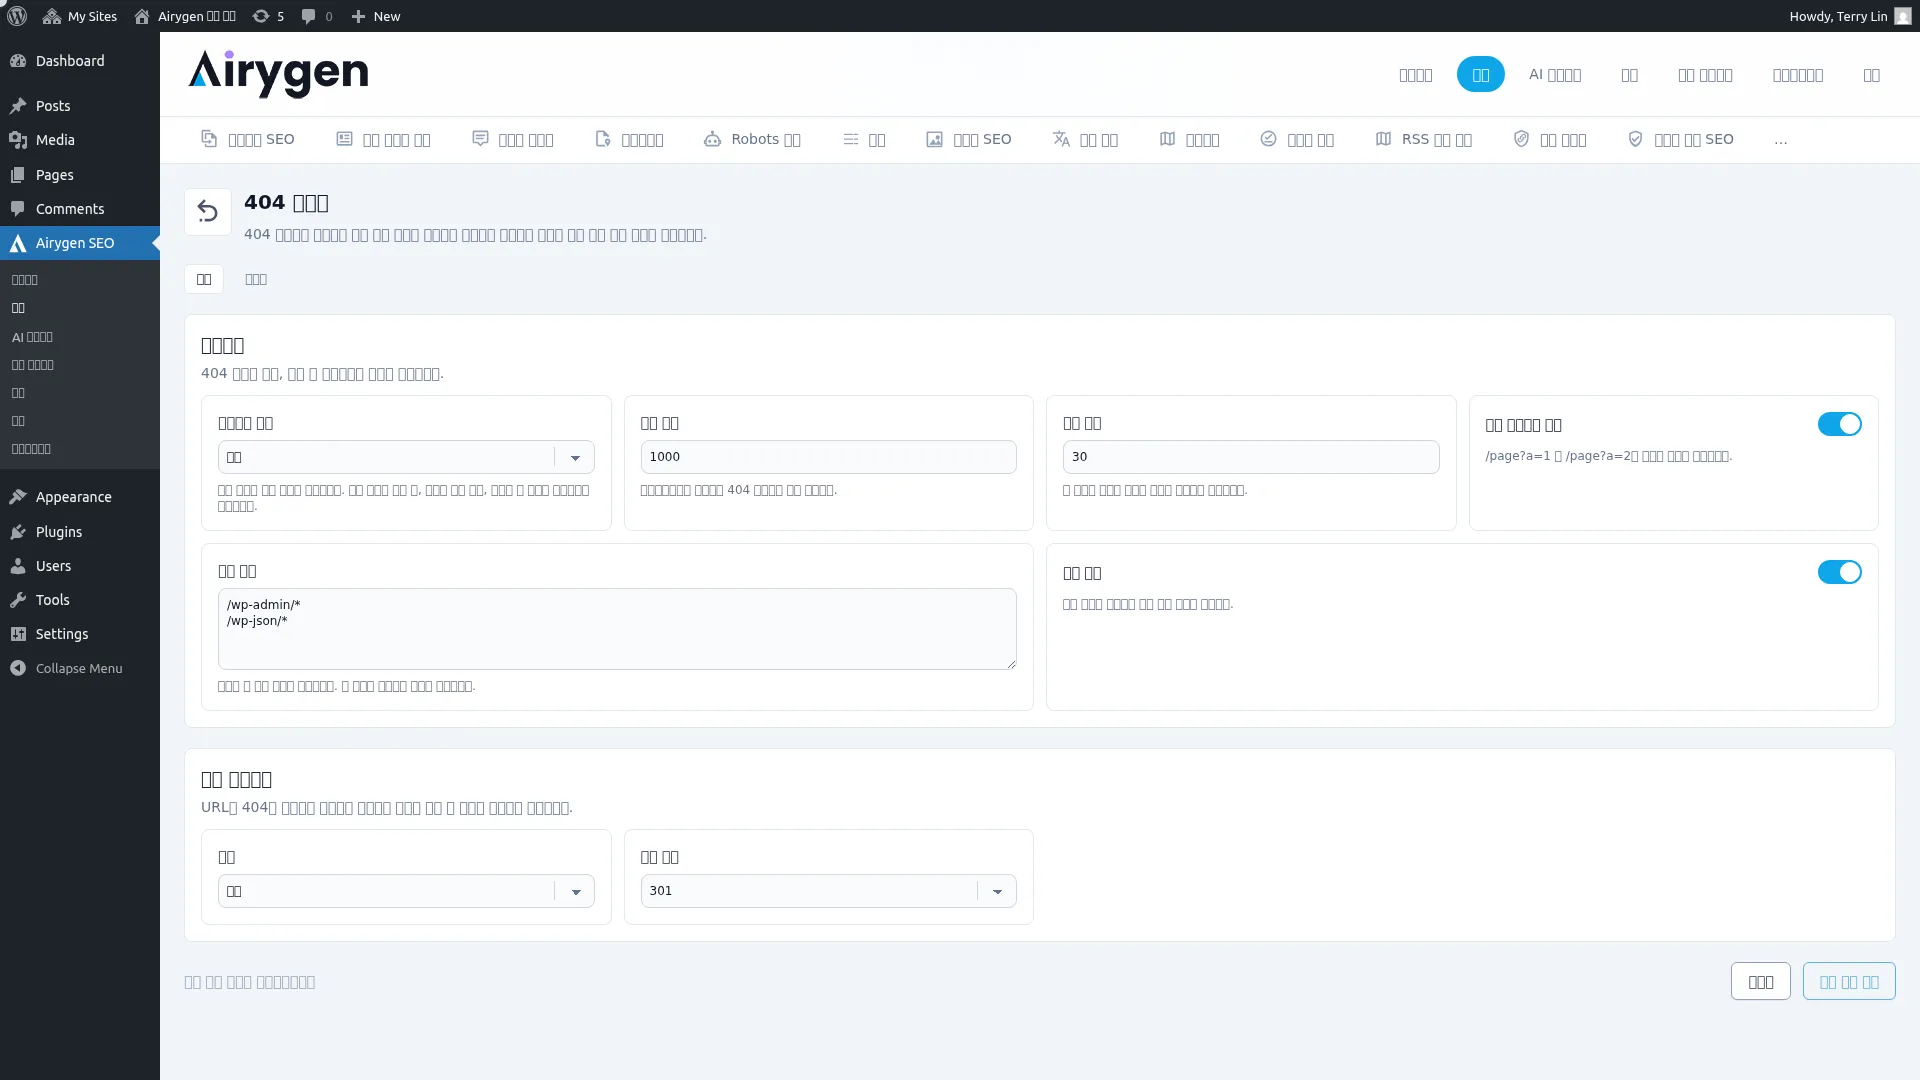
Task: Open the Howdy, Terry Lin account menu
Action: click(x=1850, y=16)
